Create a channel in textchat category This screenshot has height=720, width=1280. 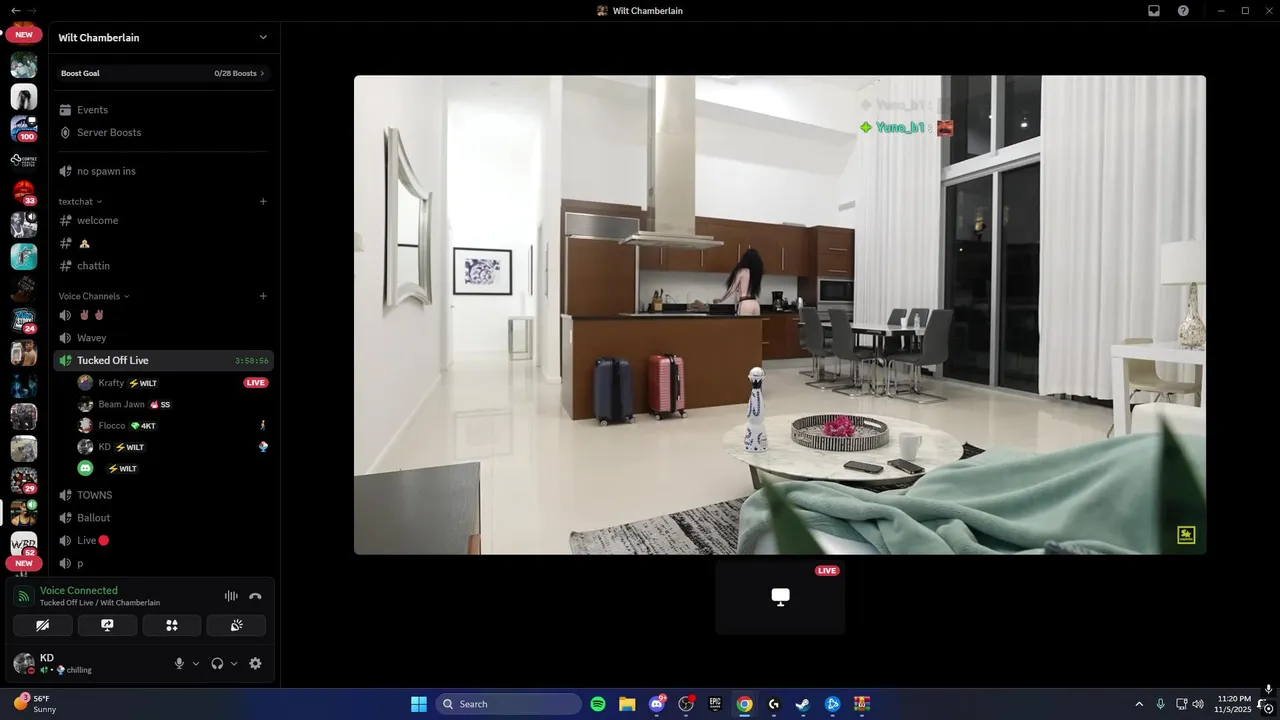[263, 202]
